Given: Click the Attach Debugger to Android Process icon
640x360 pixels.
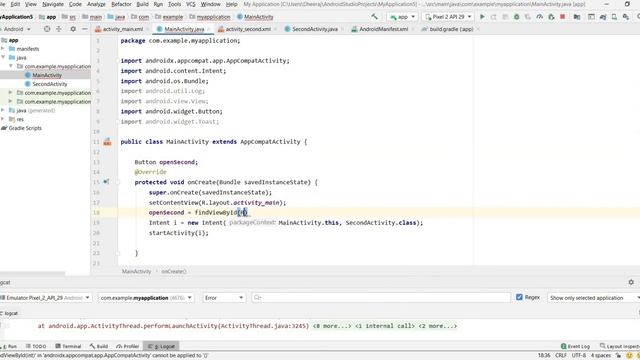Looking at the screenshot, I should coord(551,17).
